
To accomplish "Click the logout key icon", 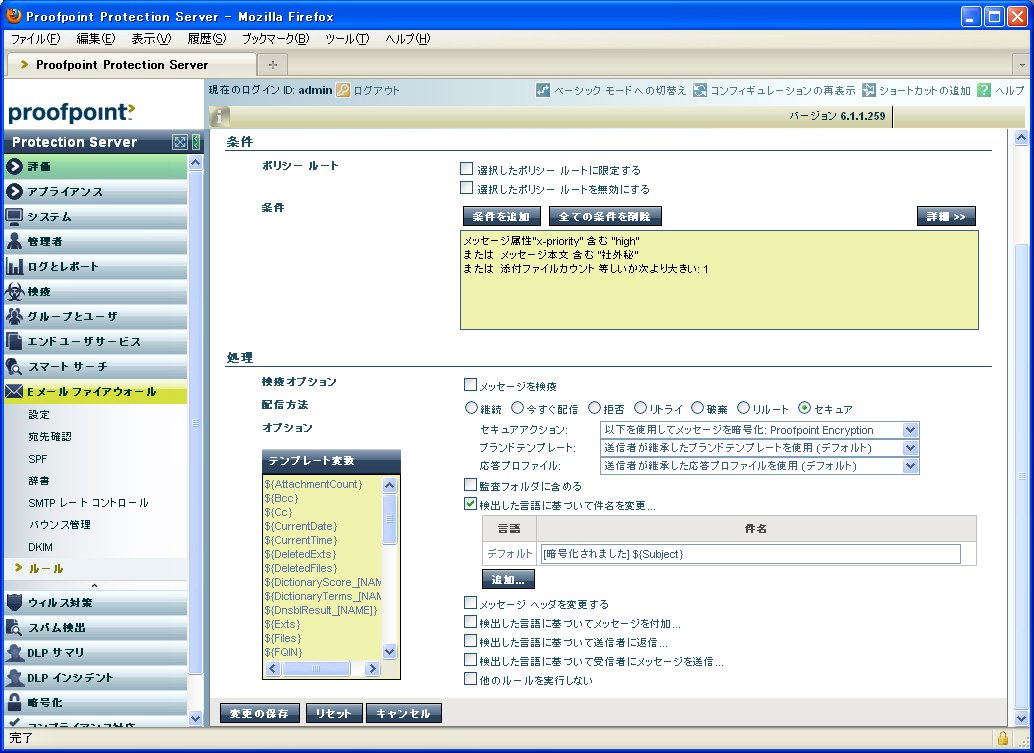I will pyautogui.click(x=343, y=90).
